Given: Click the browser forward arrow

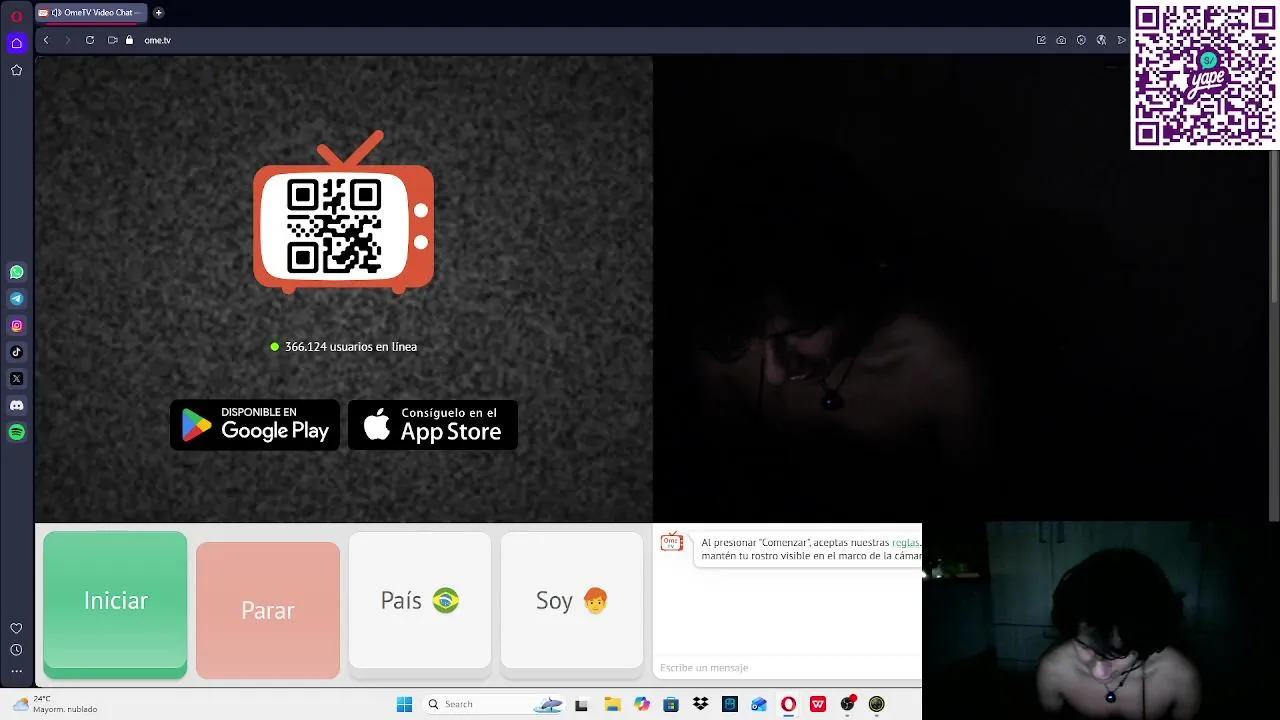Looking at the screenshot, I should click(68, 40).
